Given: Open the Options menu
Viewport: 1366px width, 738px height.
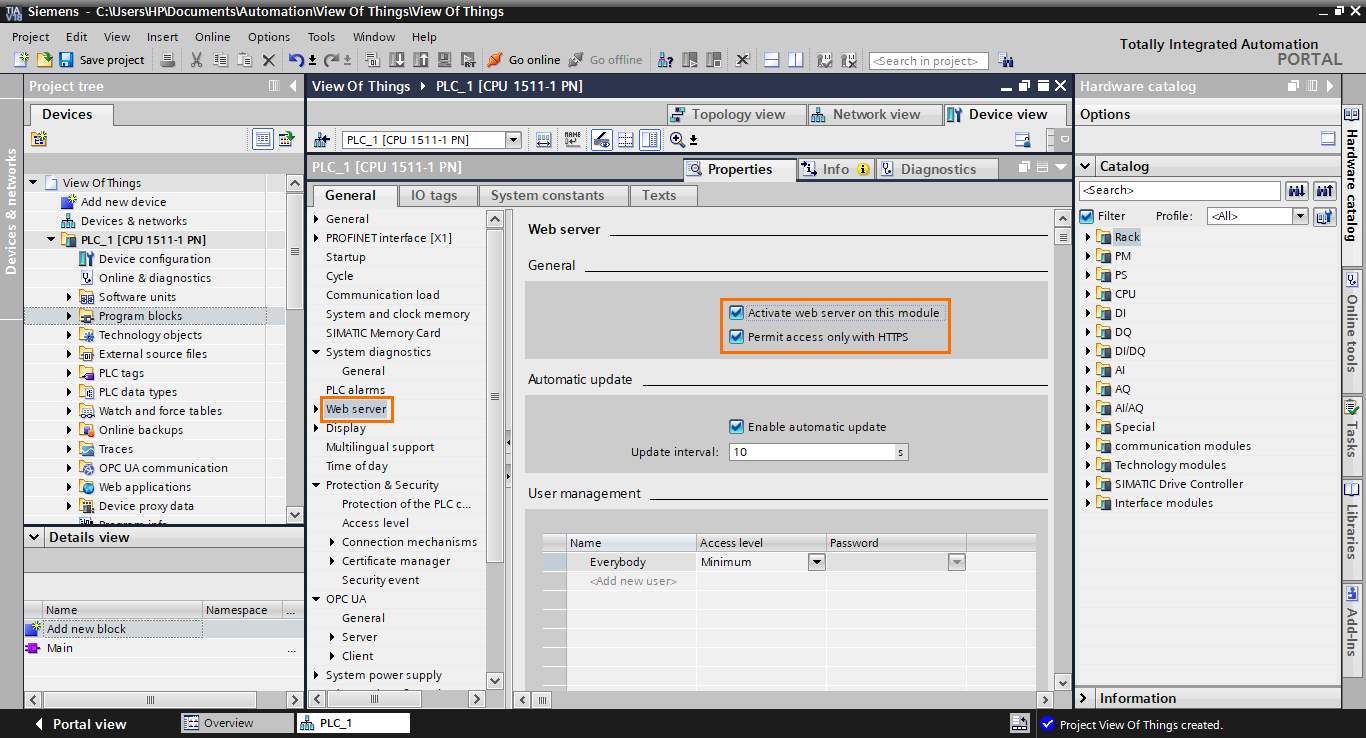Looking at the screenshot, I should click(269, 37).
